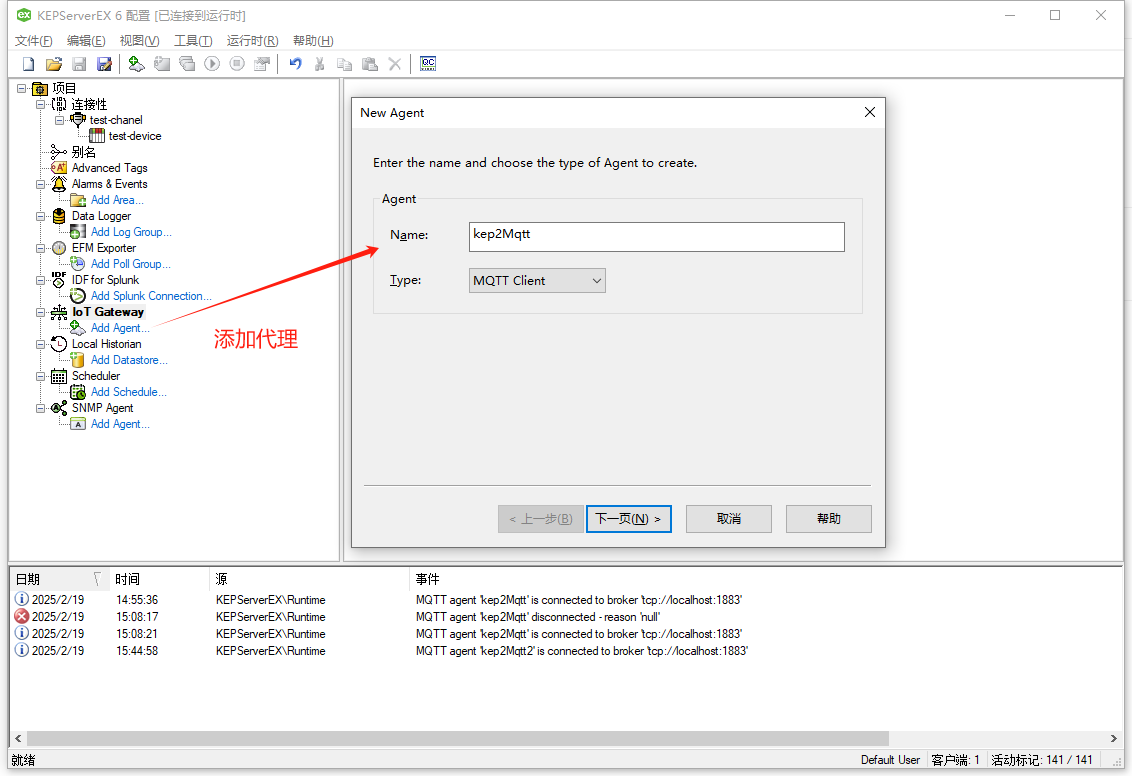This screenshot has width=1132, height=776.
Task: Click the Add Datastore icon
Action: point(78,360)
